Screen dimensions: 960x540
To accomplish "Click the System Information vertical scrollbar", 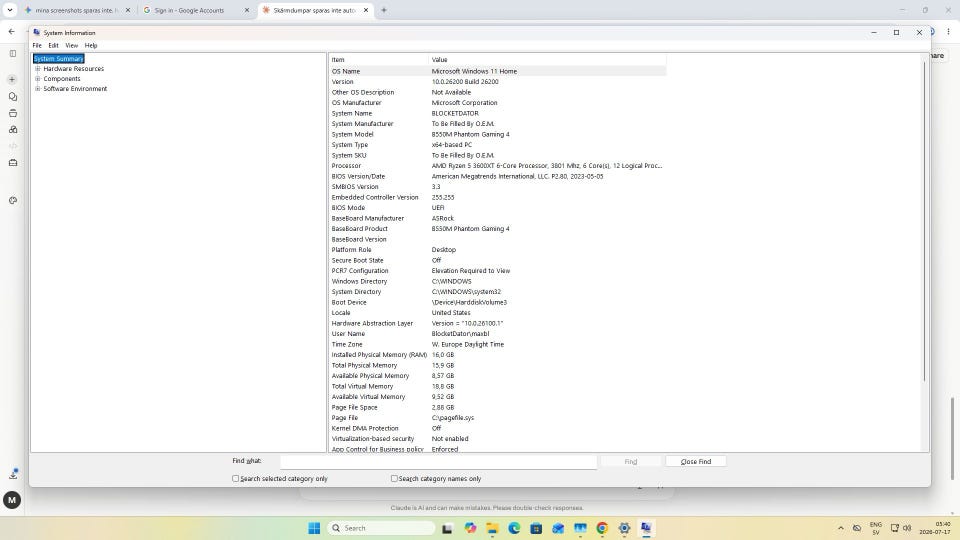I will 924,220.
